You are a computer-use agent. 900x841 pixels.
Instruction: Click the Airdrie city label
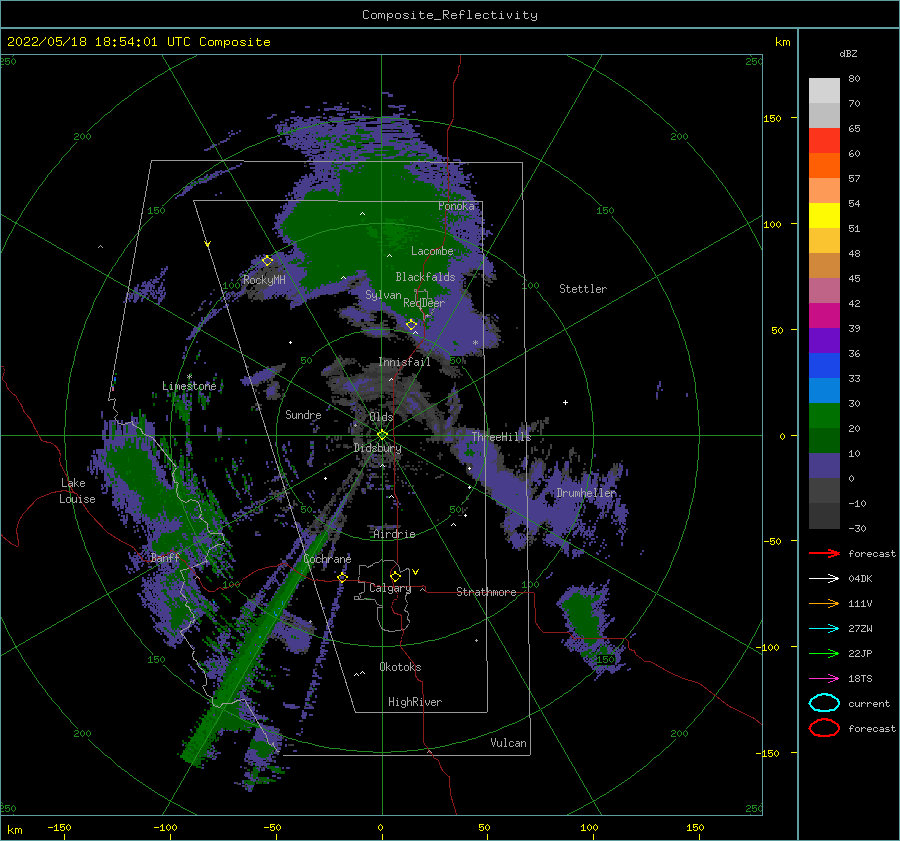click(x=394, y=534)
